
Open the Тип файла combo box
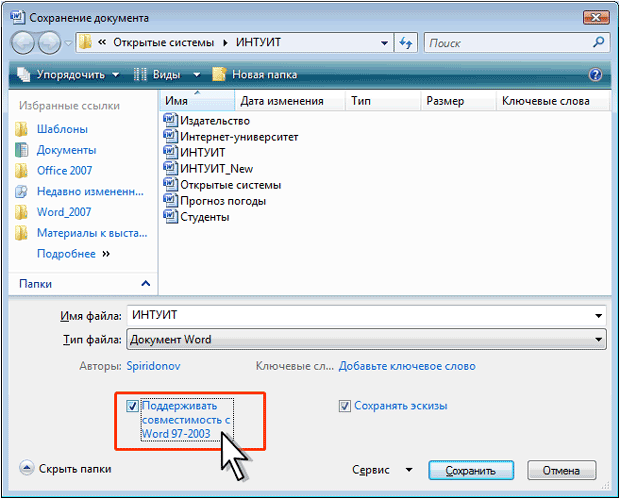366,339
